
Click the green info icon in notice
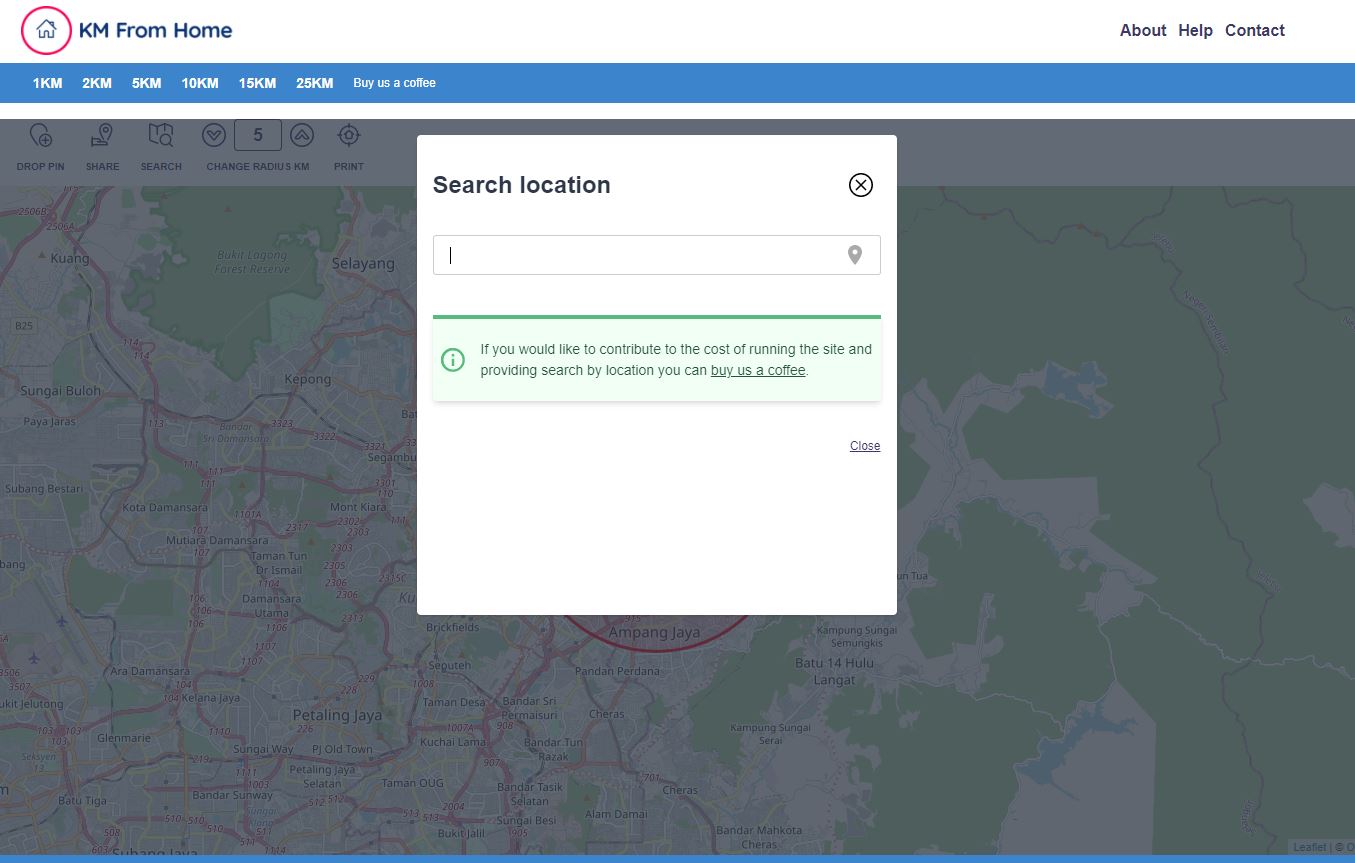[453, 360]
